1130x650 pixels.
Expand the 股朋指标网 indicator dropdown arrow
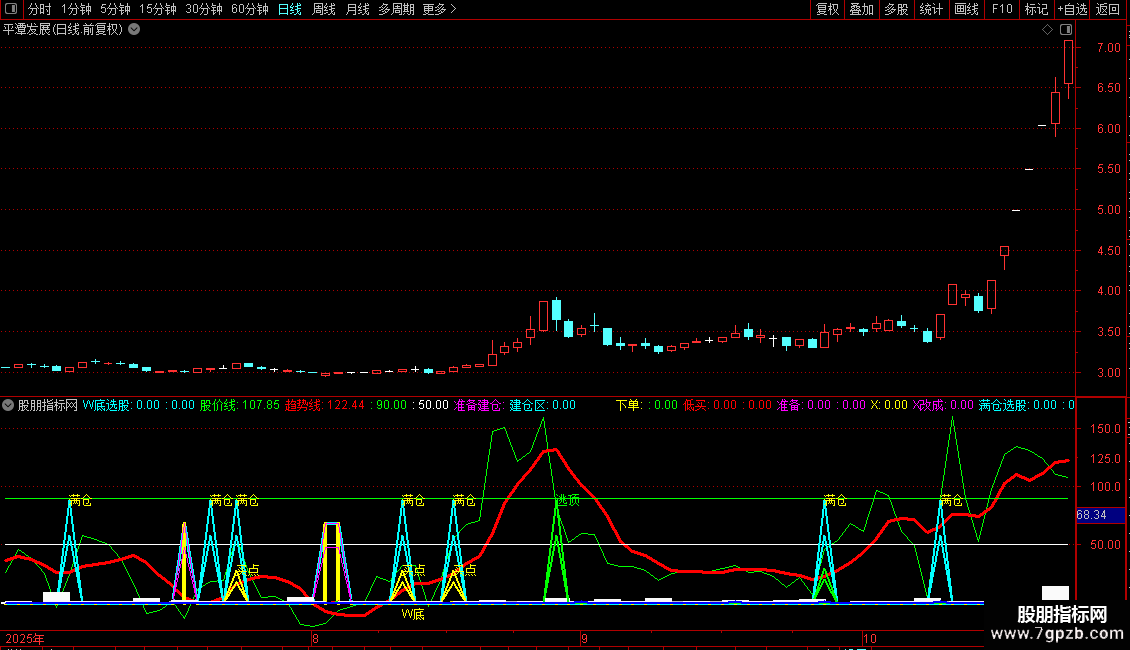pyautogui.click(x=9, y=405)
